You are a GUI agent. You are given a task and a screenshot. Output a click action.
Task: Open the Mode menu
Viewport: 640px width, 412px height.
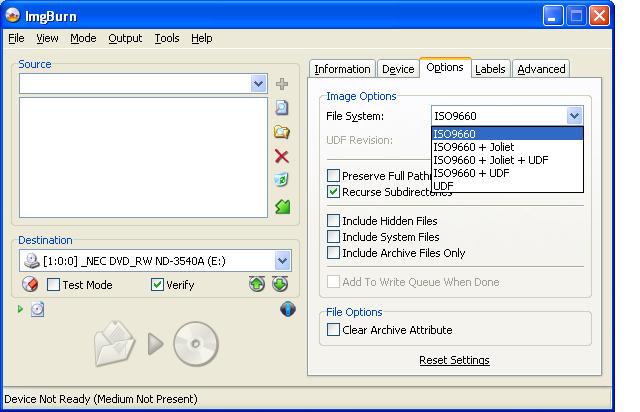tap(83, 38)
